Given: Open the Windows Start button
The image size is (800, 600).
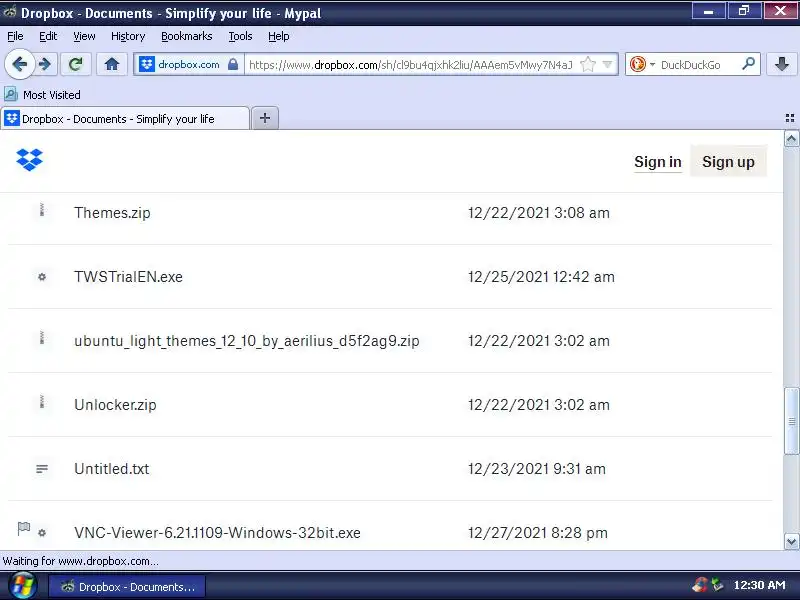Looking at the screenshot, I should [x=21, y=586].
